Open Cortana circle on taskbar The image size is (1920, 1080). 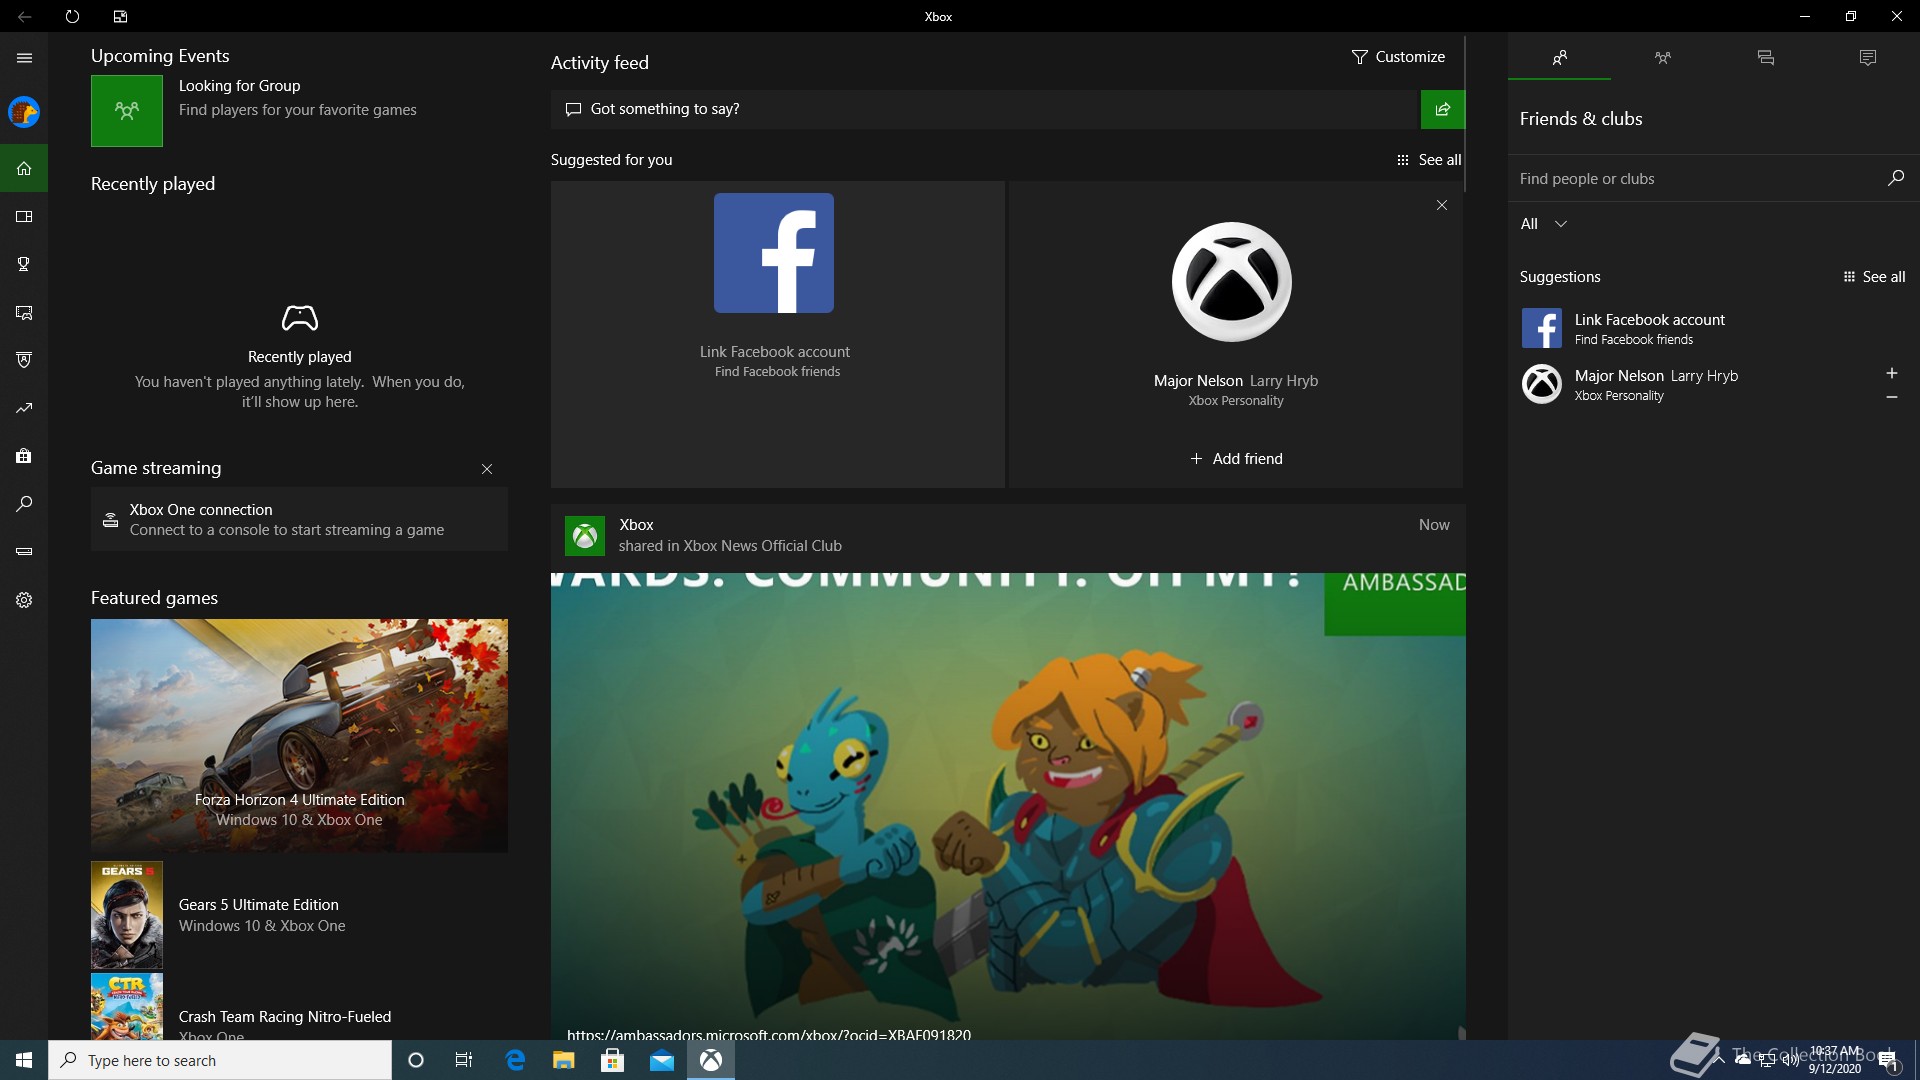[416, 1060]
